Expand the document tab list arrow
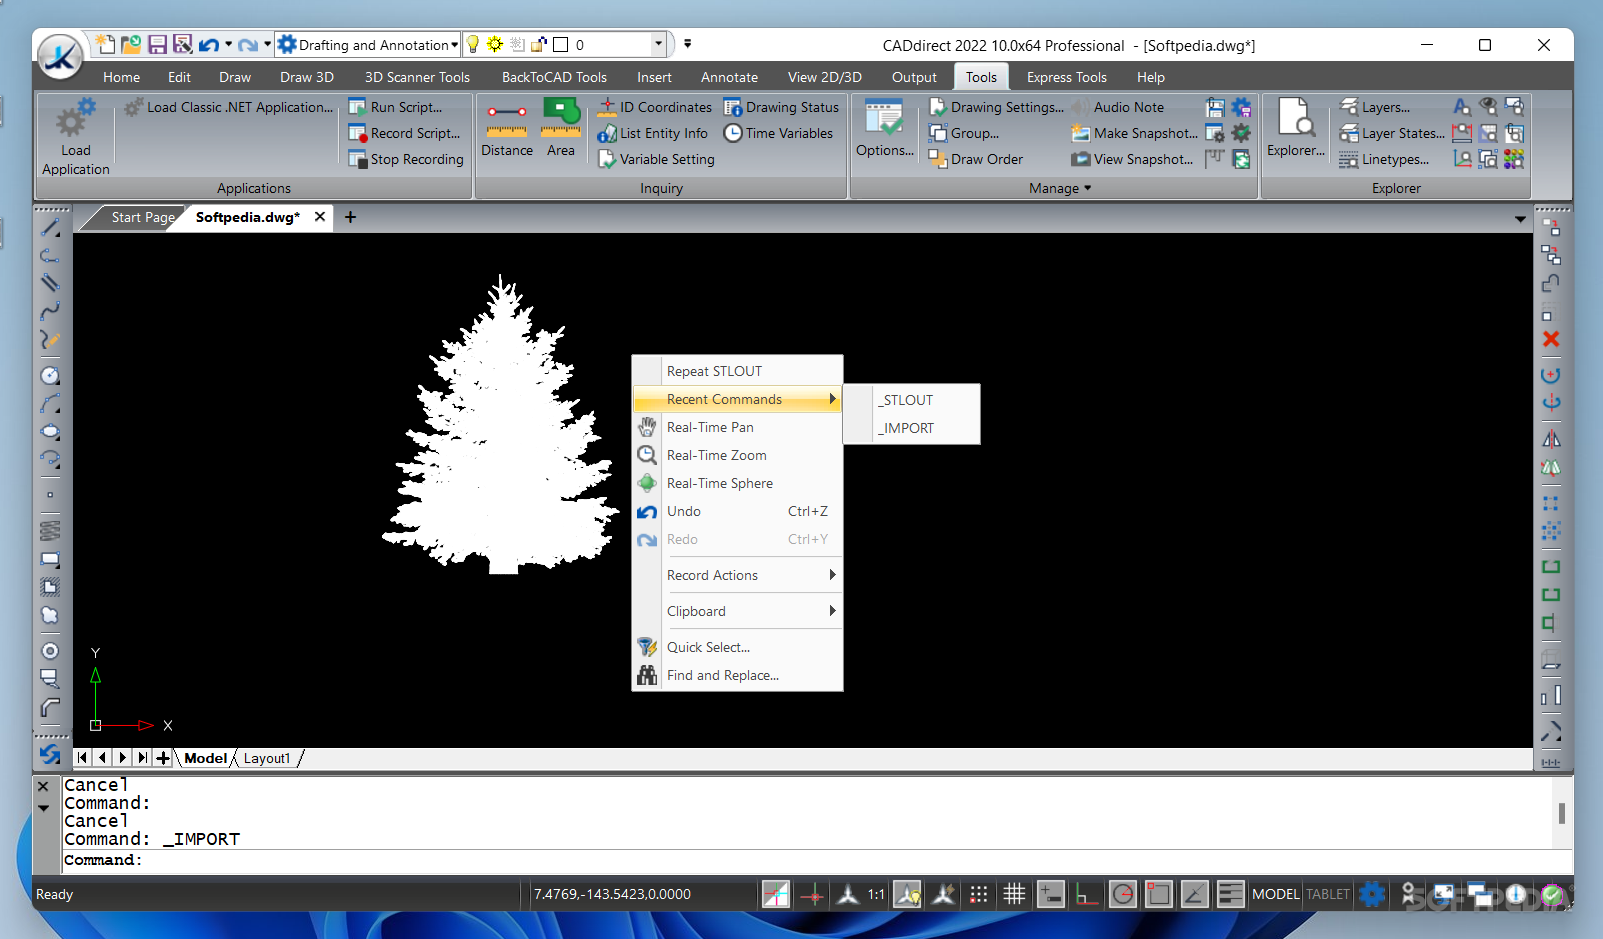This screenshot has height=939, width=1603. (x=1520, y=219)
